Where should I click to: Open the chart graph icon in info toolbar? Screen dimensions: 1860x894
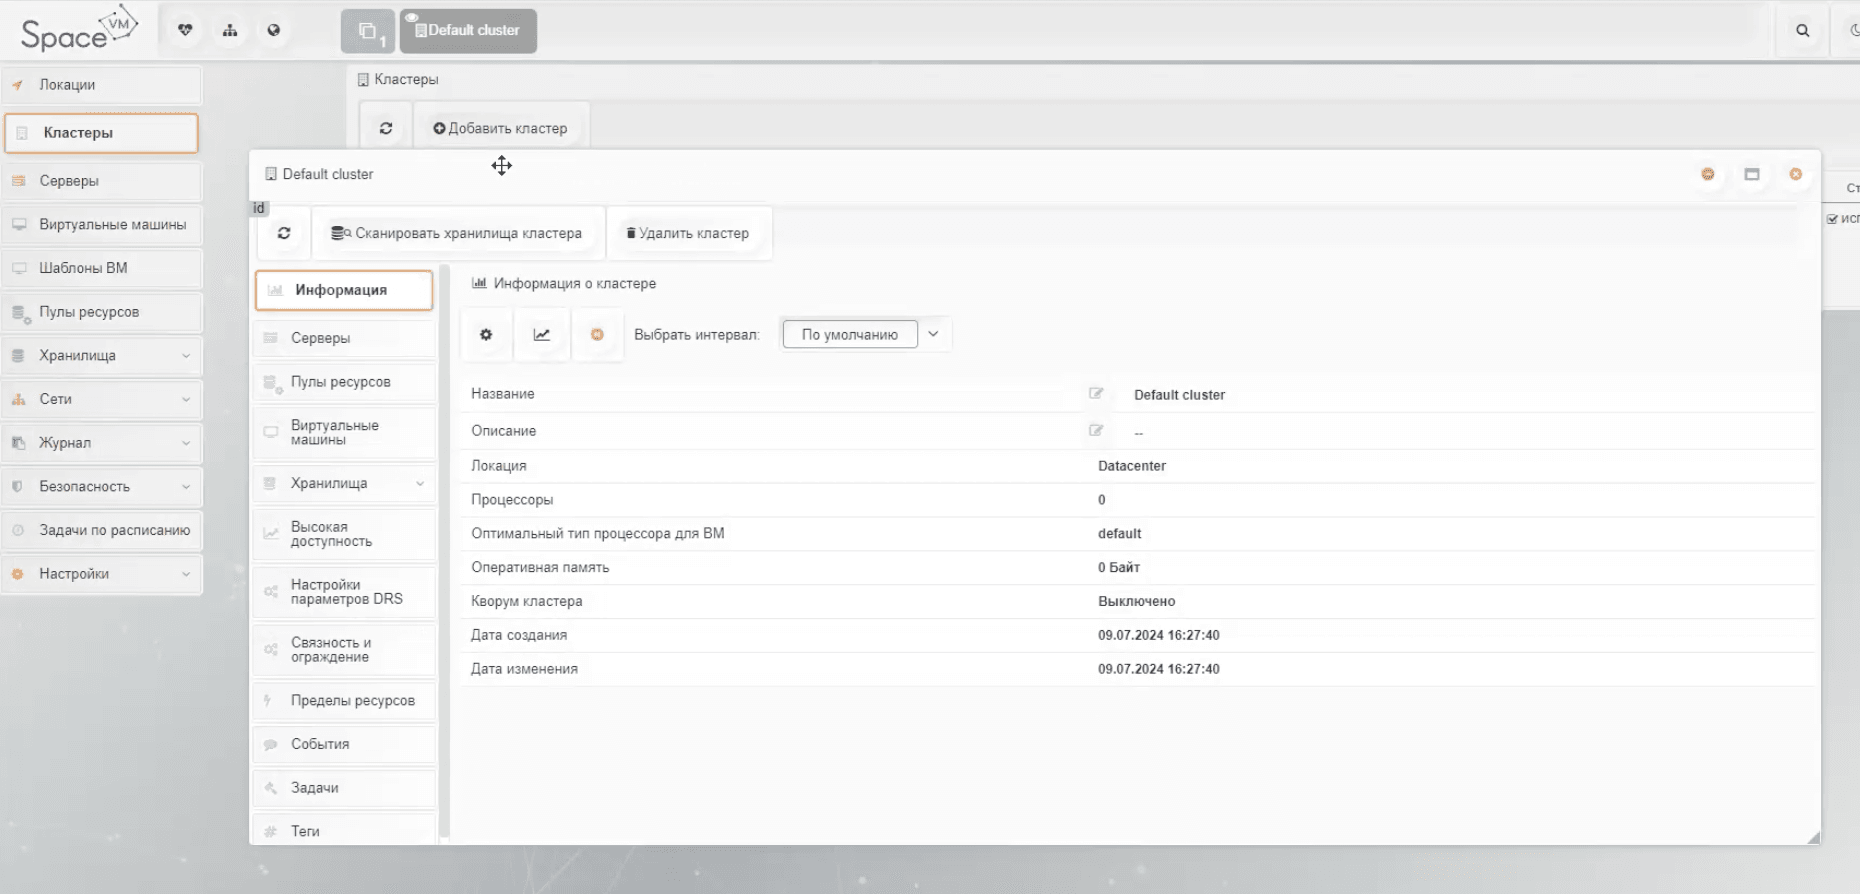click(x=542, y=335)
